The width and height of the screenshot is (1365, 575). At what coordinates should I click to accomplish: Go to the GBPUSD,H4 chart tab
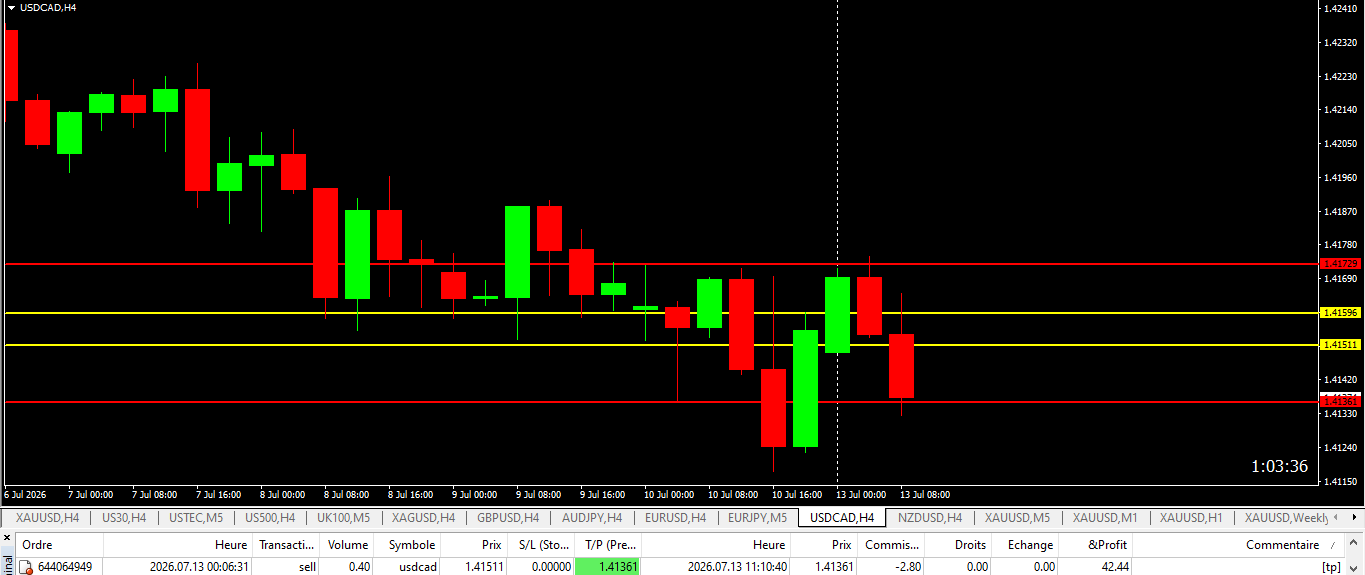pos(508,517)
